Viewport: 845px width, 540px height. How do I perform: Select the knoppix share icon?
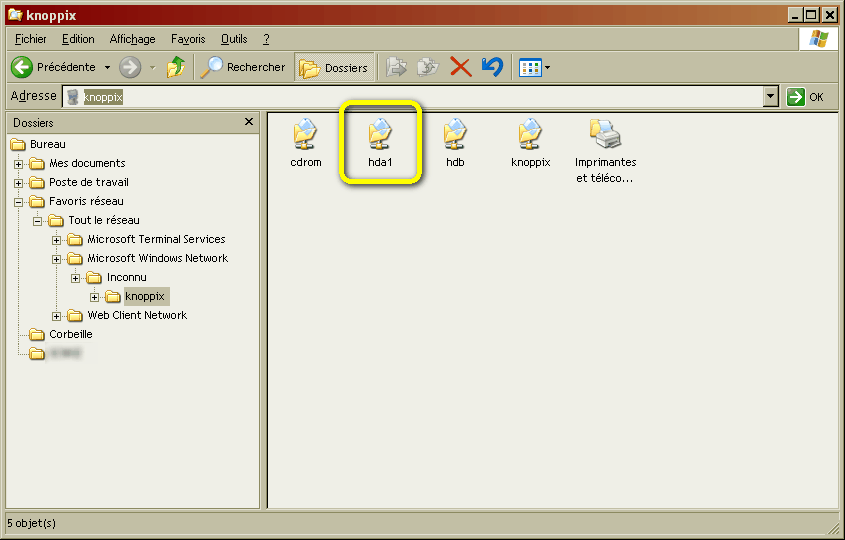pos(531,143)
